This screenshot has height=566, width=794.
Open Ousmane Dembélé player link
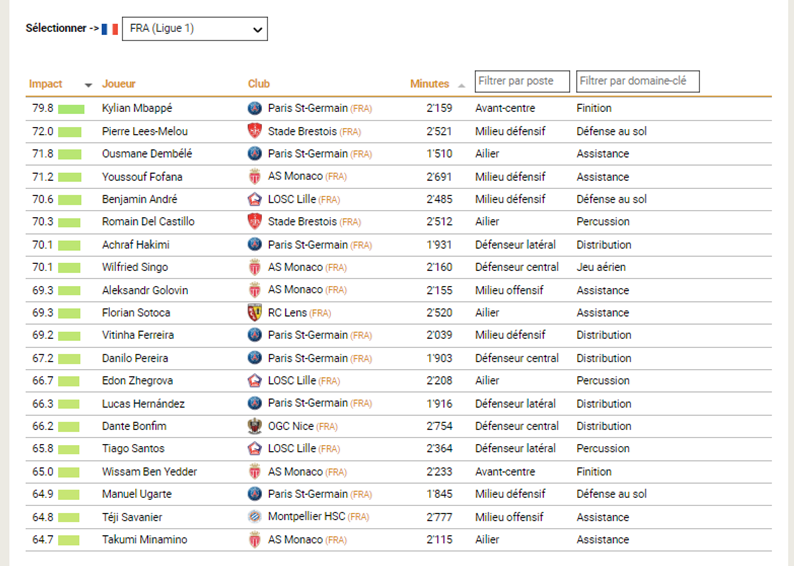click(x=147, y=154)
